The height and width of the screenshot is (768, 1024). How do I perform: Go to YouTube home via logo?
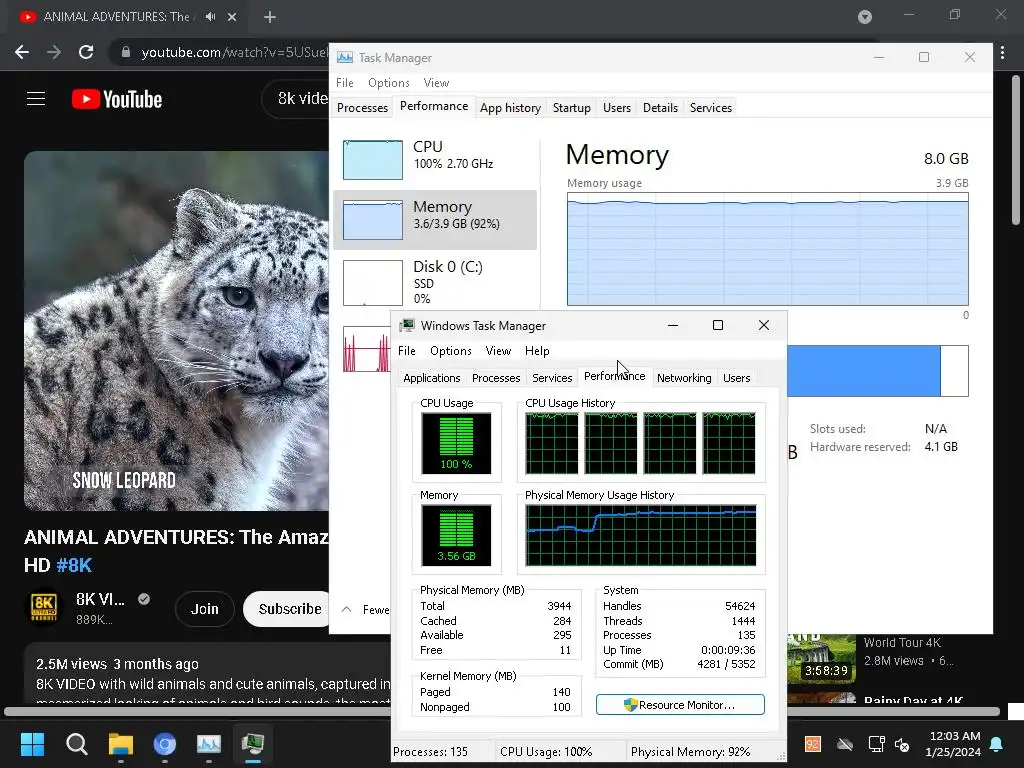point(117,99)
